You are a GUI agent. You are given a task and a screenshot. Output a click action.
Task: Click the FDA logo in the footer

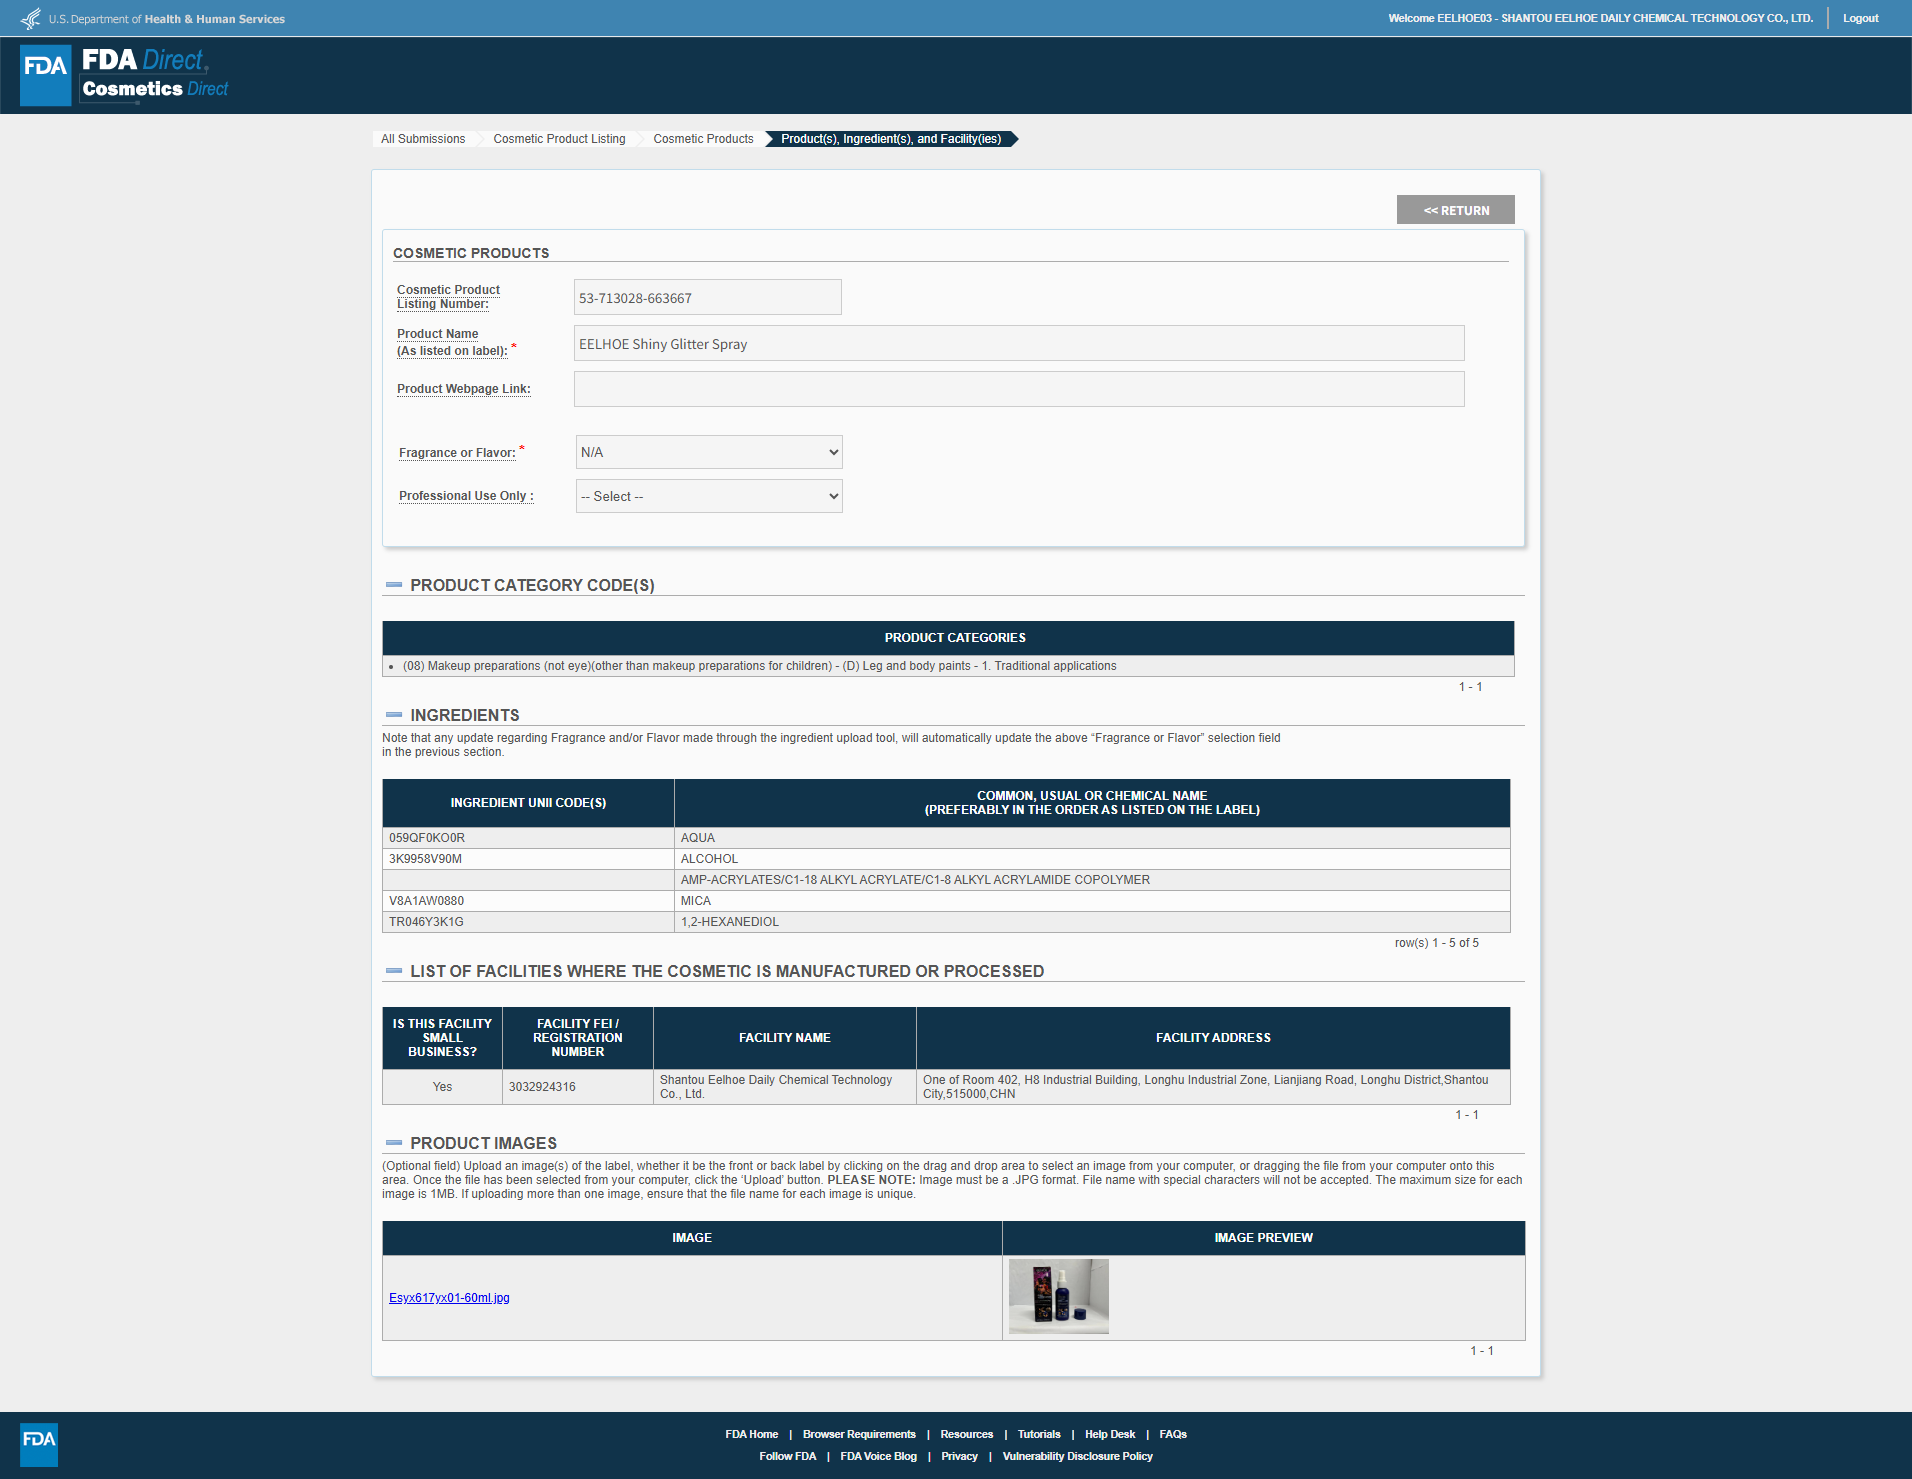(x=39, y=1445)
